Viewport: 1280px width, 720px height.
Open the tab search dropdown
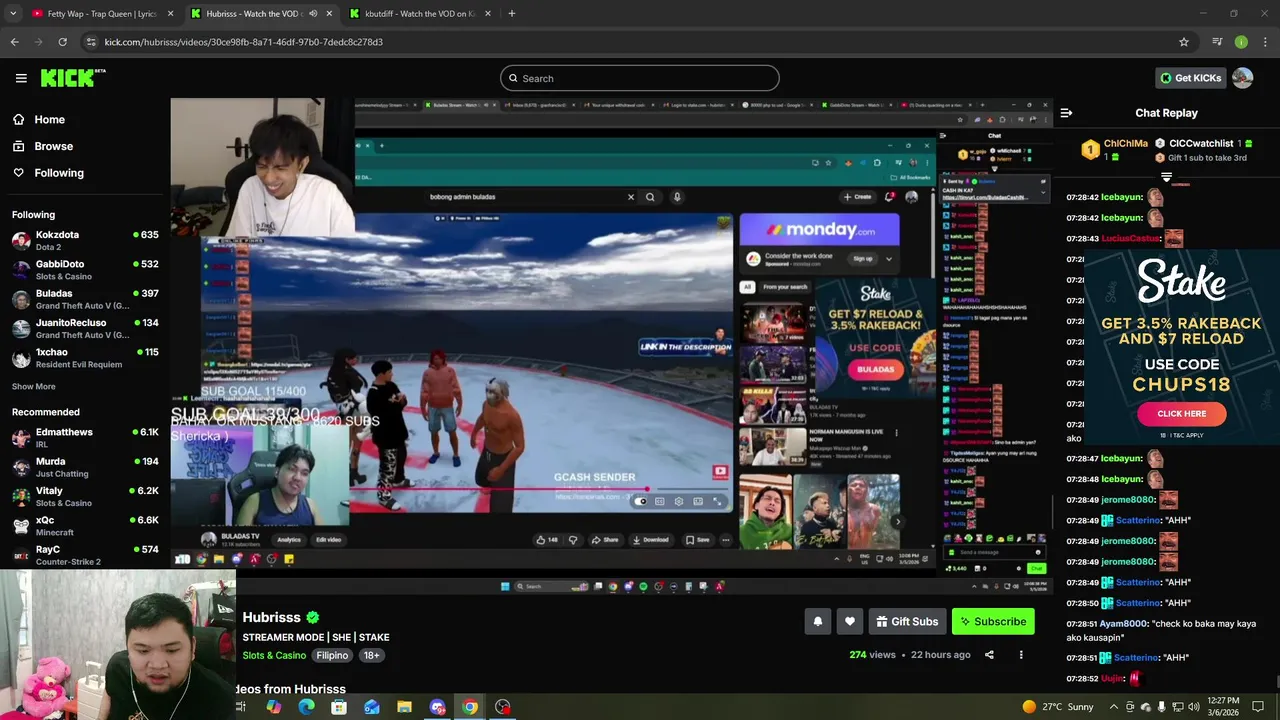[13, 14]
